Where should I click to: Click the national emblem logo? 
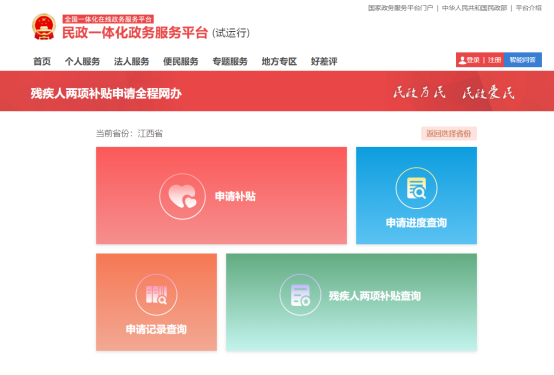(x=44, y=27)
